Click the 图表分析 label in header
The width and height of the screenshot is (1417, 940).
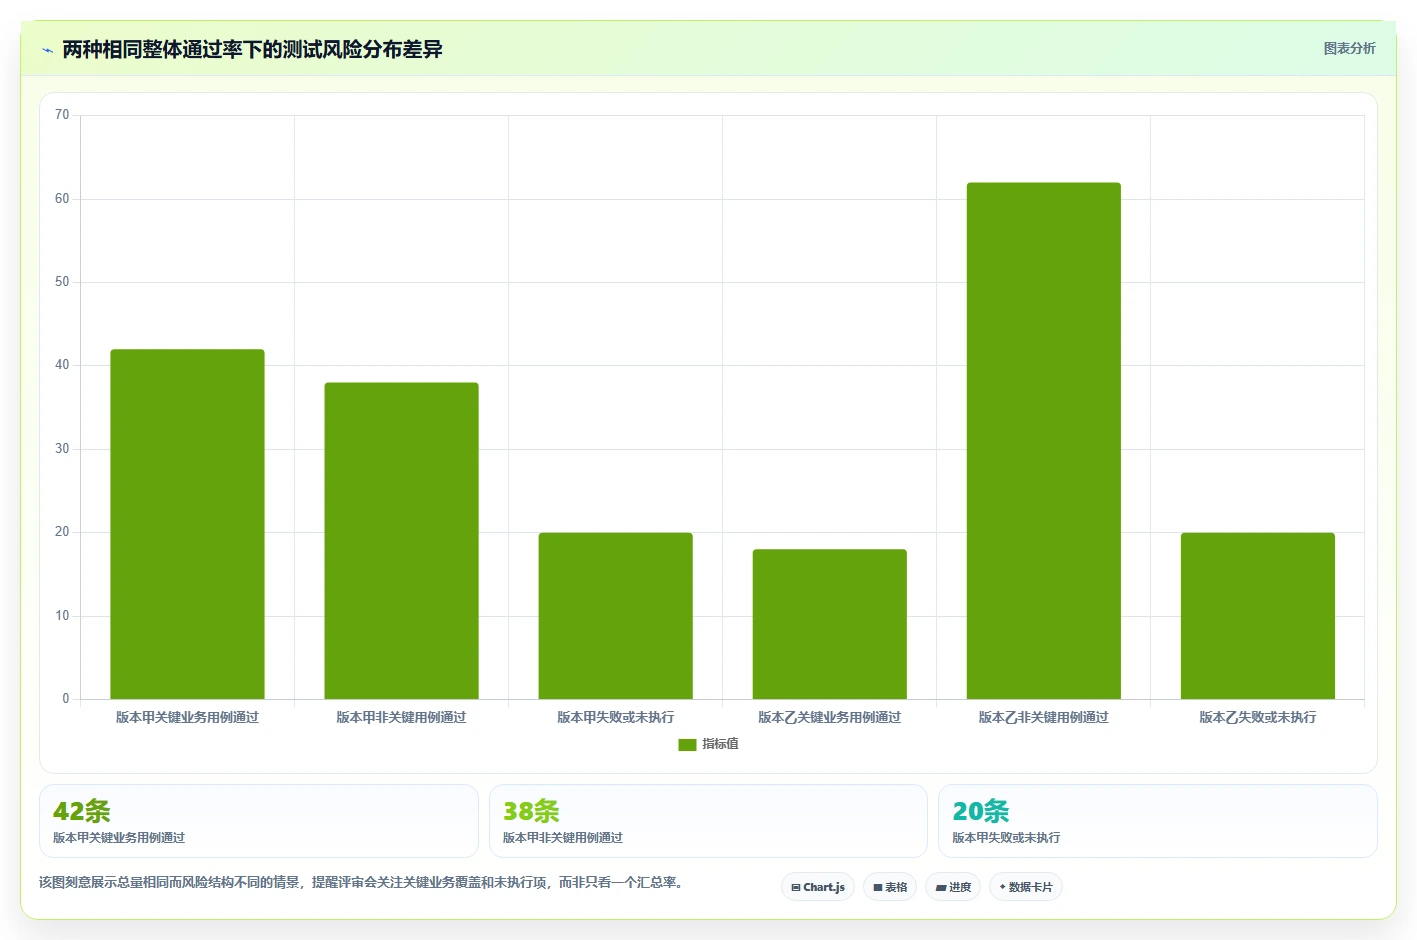(1349, 48)
